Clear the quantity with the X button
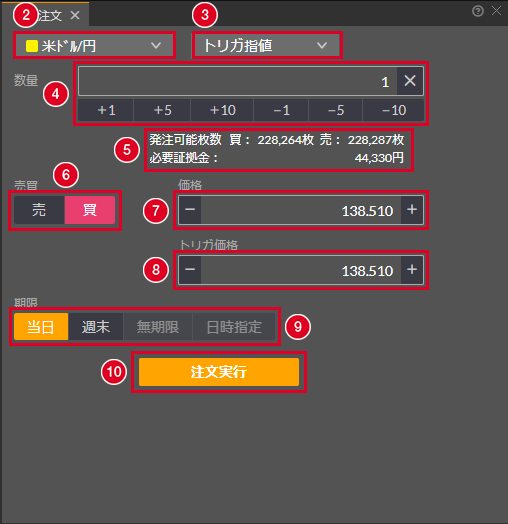 [410, 81]
